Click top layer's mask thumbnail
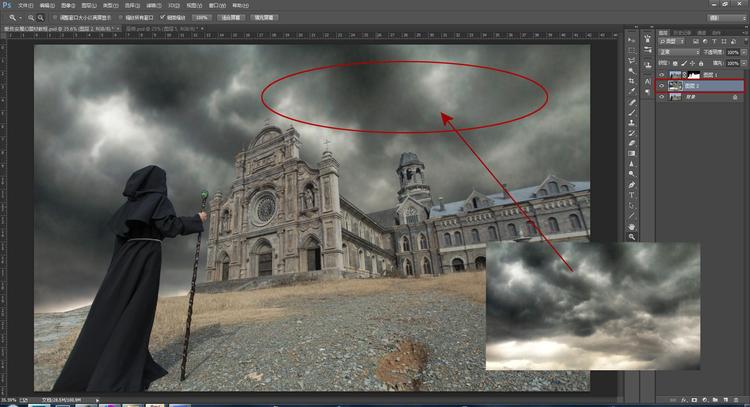Image resolution: width=750 pixels, height=407 pixels. click(x=694, y=75)
